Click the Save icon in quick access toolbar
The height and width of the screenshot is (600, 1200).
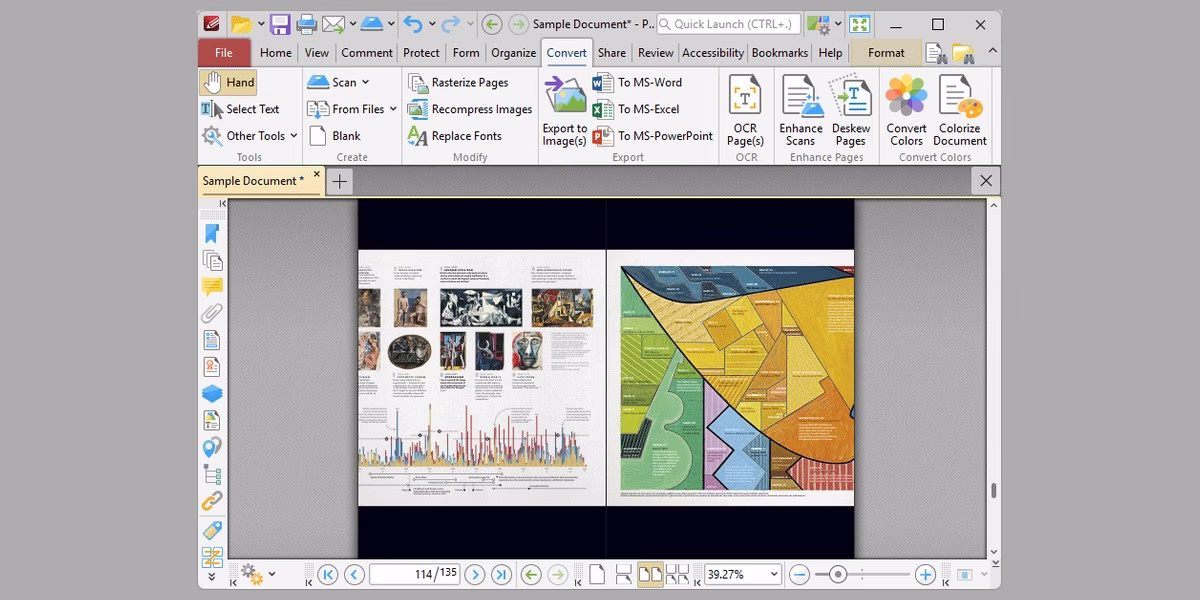coord(280,24)
